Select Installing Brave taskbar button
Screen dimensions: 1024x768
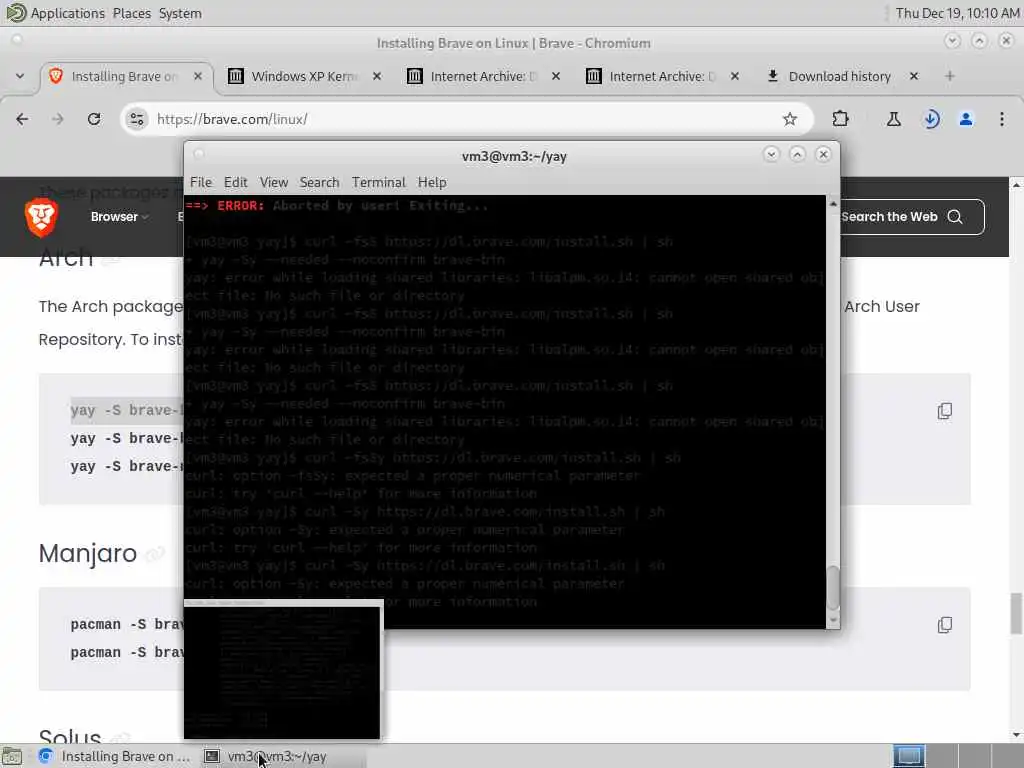[x=115, y=756]
